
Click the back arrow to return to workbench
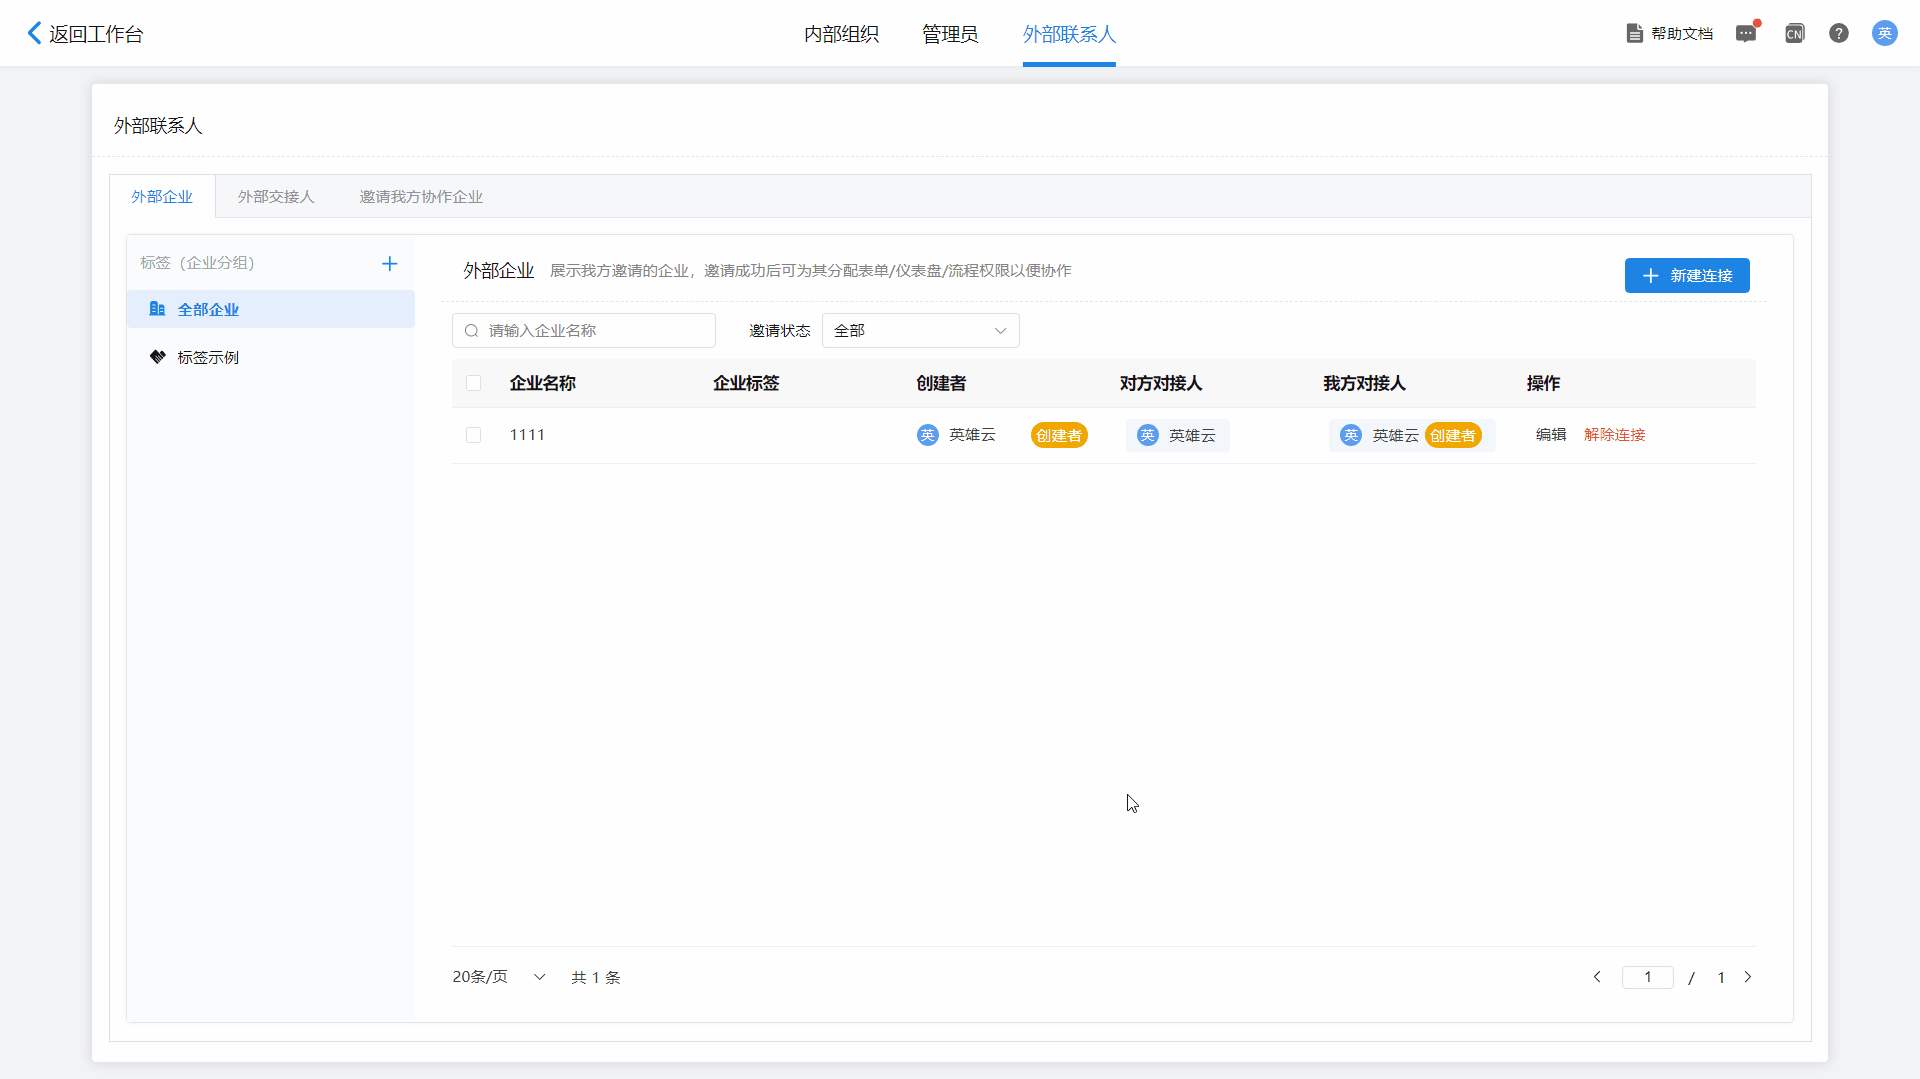pos(35,33)
